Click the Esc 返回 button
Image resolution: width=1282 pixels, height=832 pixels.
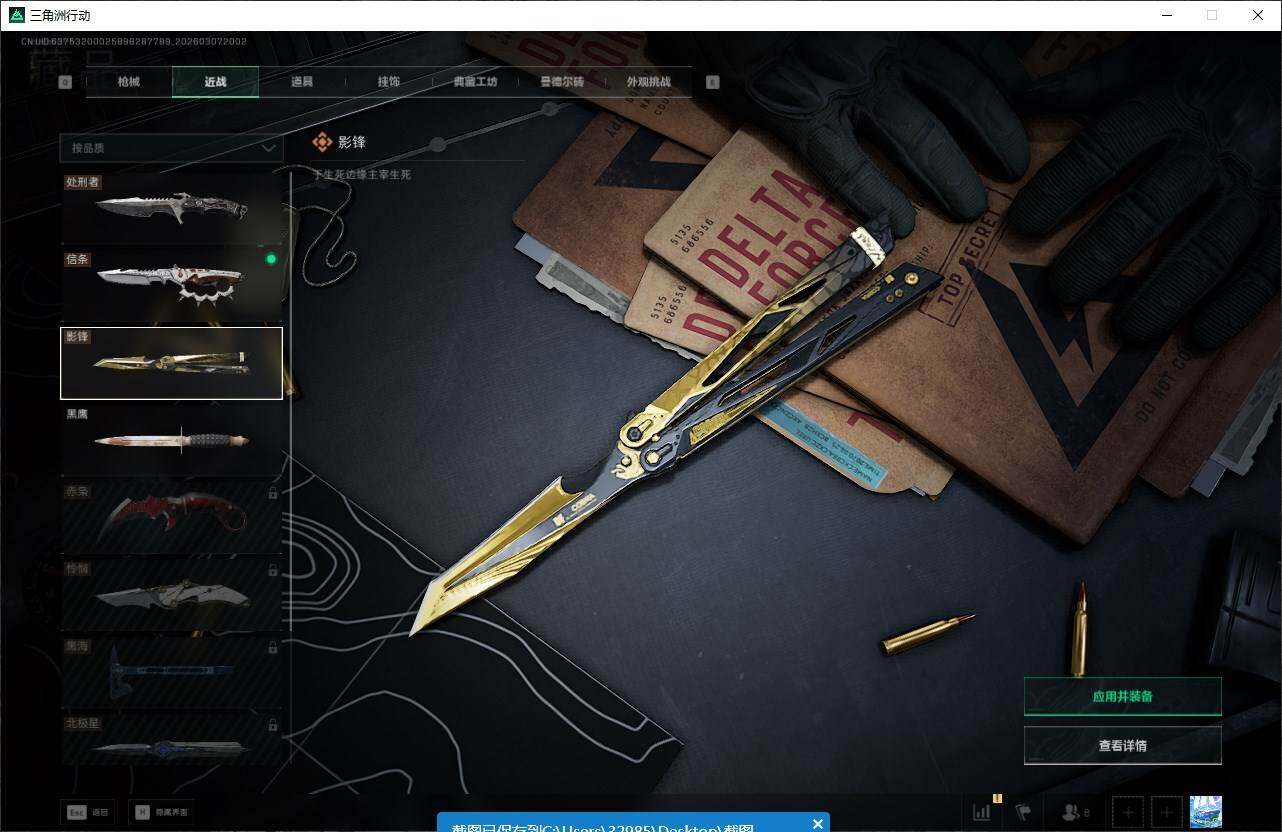pos(88,812)
